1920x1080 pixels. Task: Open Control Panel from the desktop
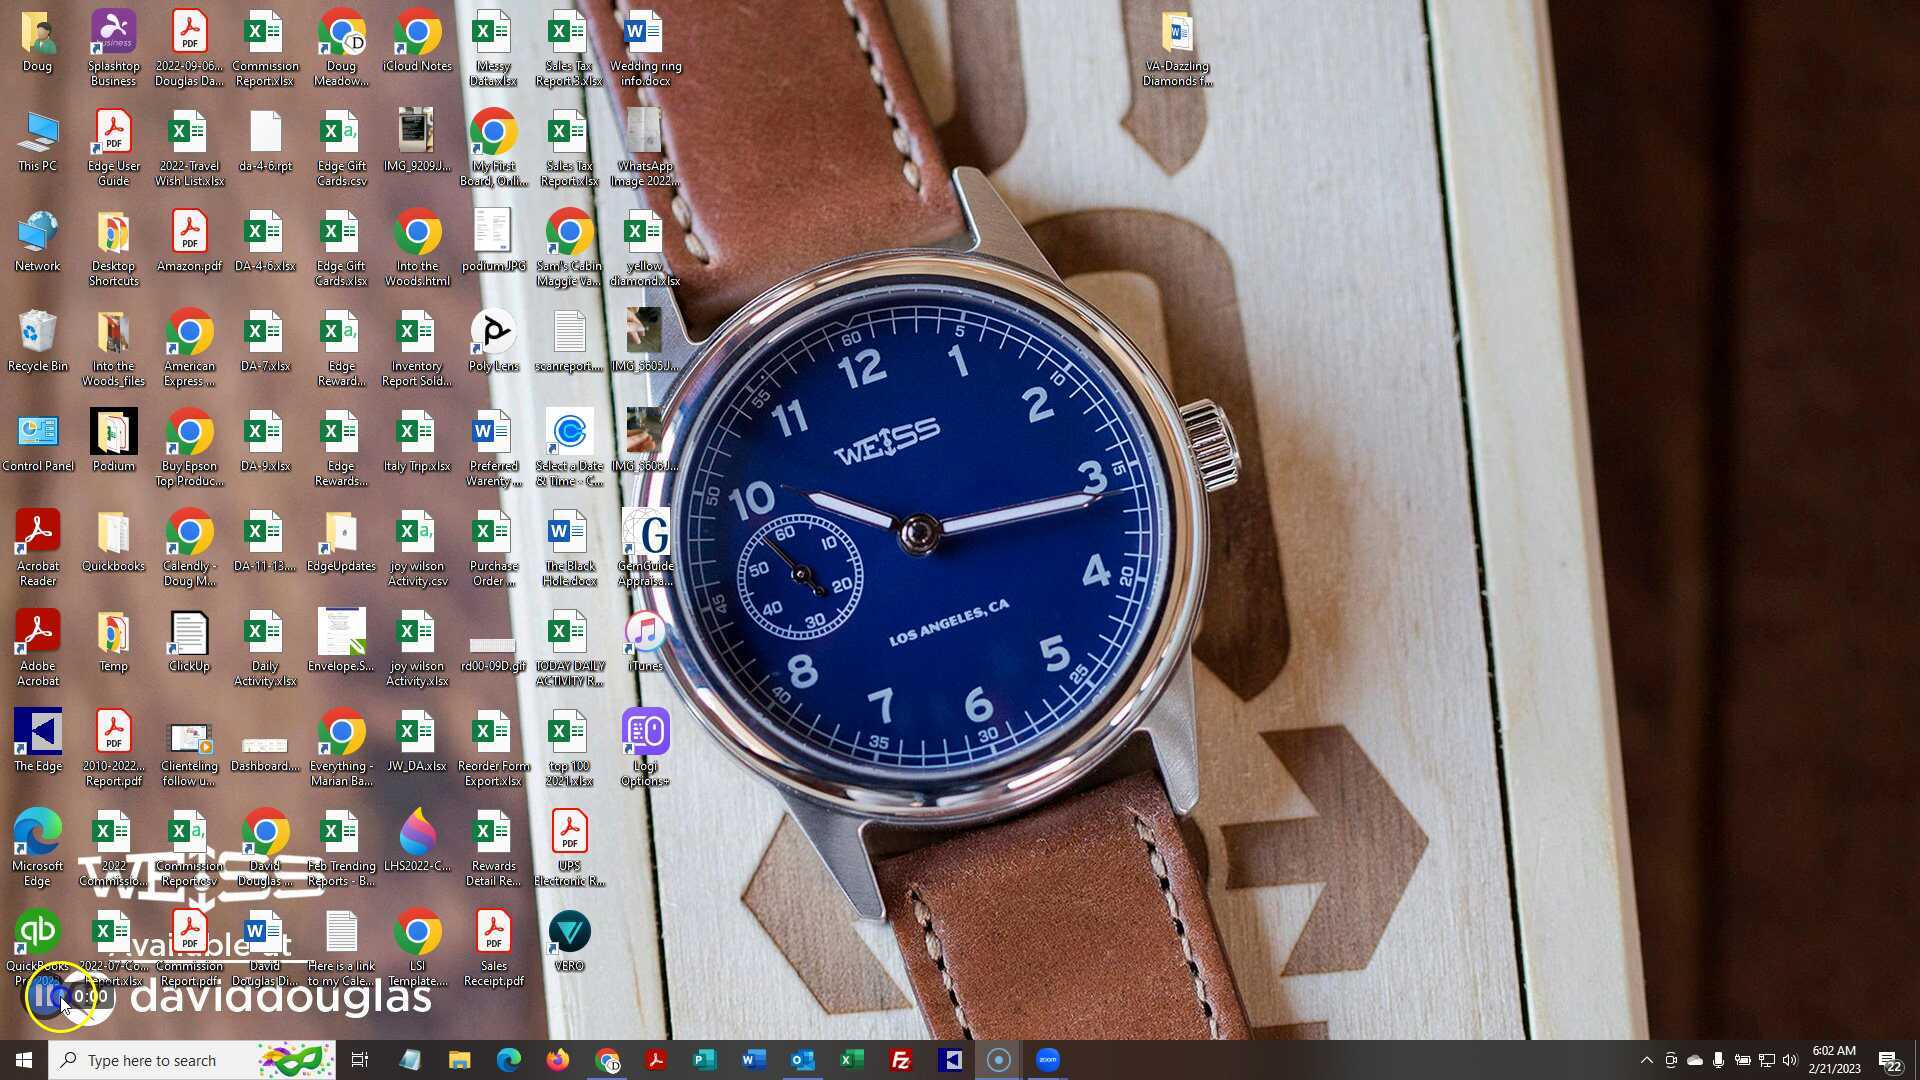coord(38,430)
